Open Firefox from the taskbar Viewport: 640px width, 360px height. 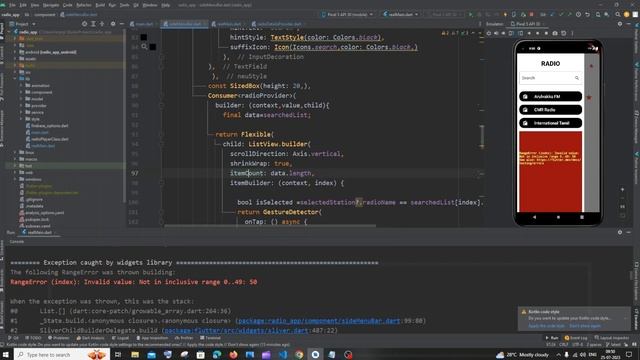[x=233, y=355]
